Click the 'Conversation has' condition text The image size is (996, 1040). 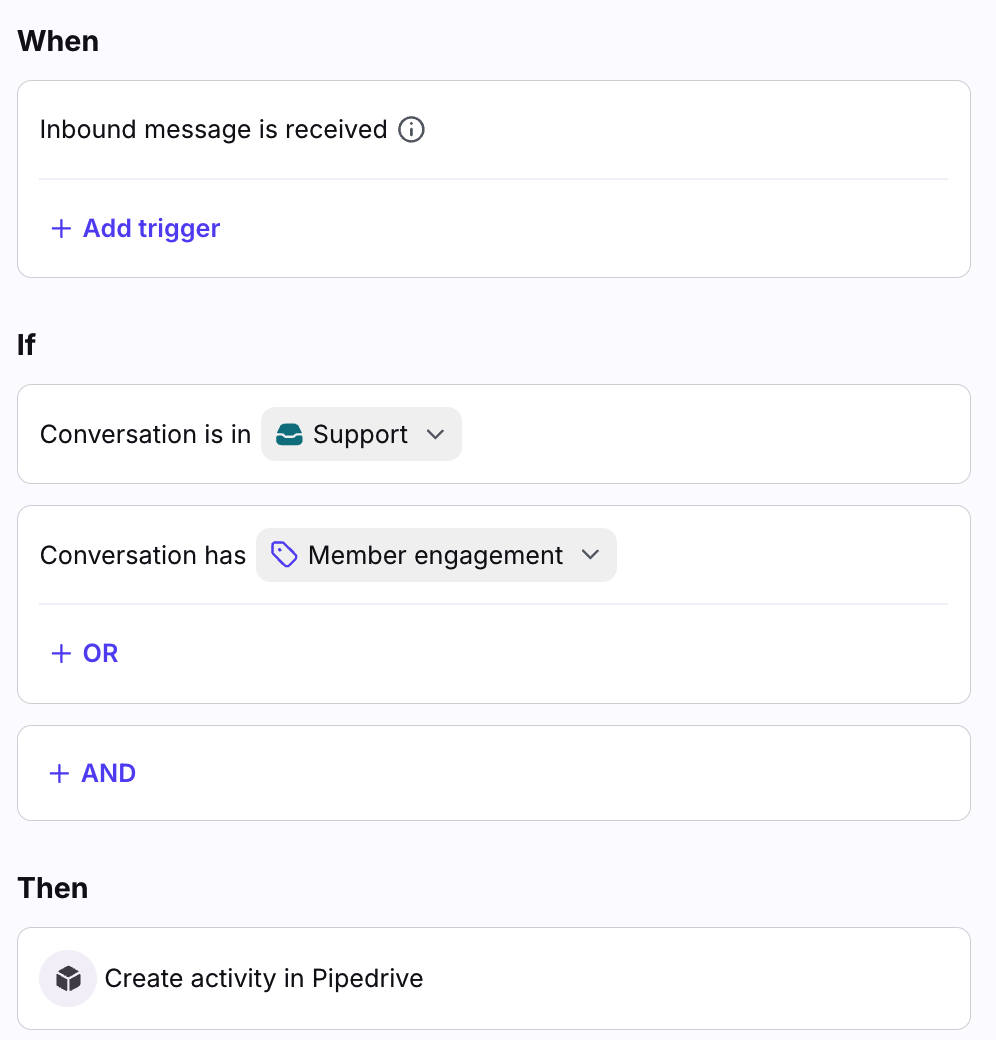point(143,555)
